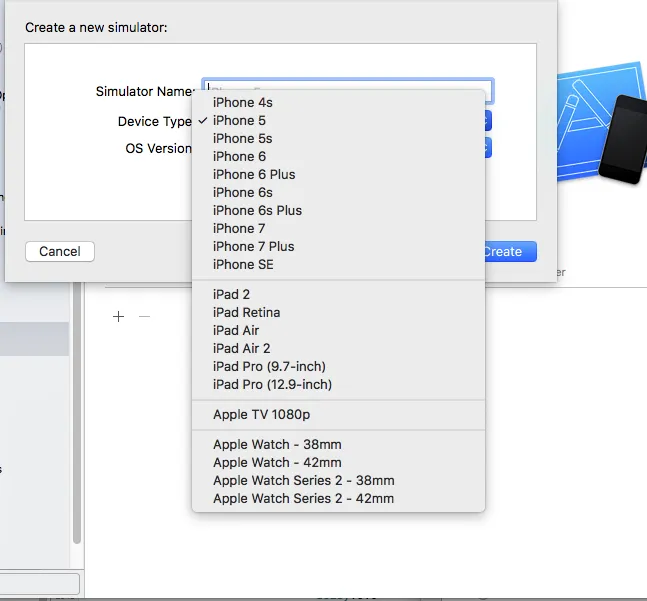Open the Device Type popup arrows
The width and height of the screenshot is (647, 601).
[488, 121]
